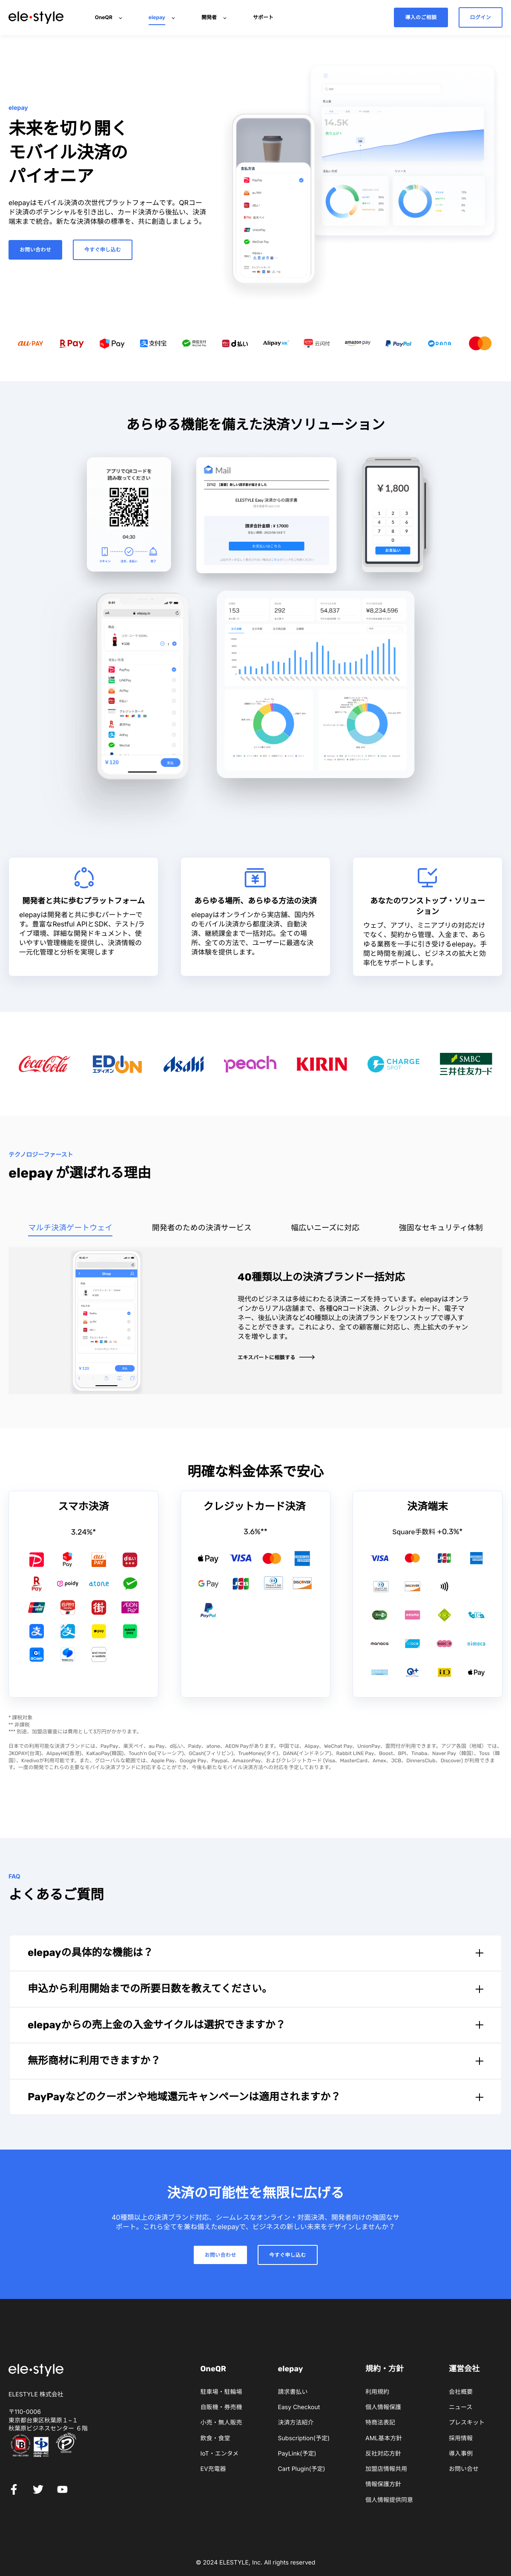Click the お問い合わせ button in the hero section

coord(35,249)
